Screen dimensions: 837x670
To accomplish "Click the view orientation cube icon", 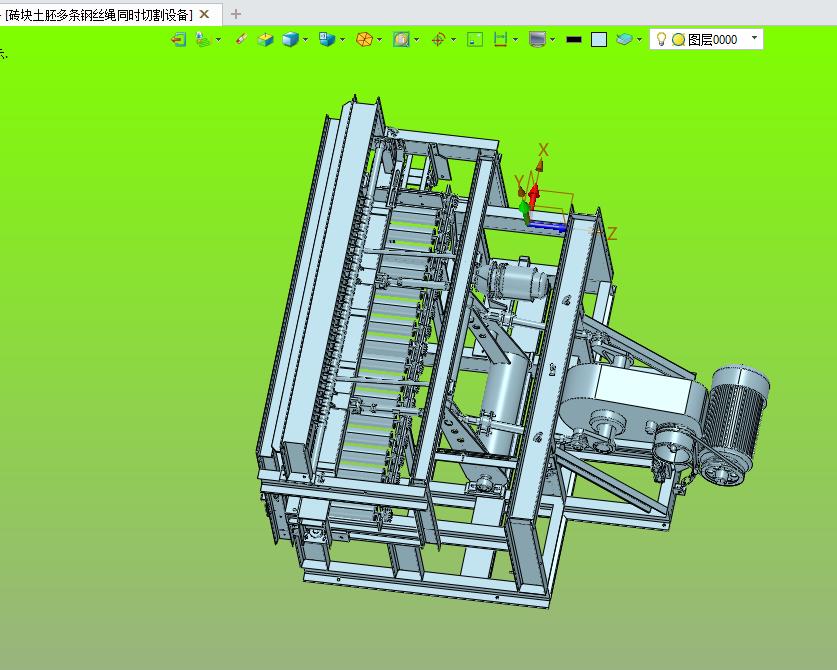I will pos(327,40).
